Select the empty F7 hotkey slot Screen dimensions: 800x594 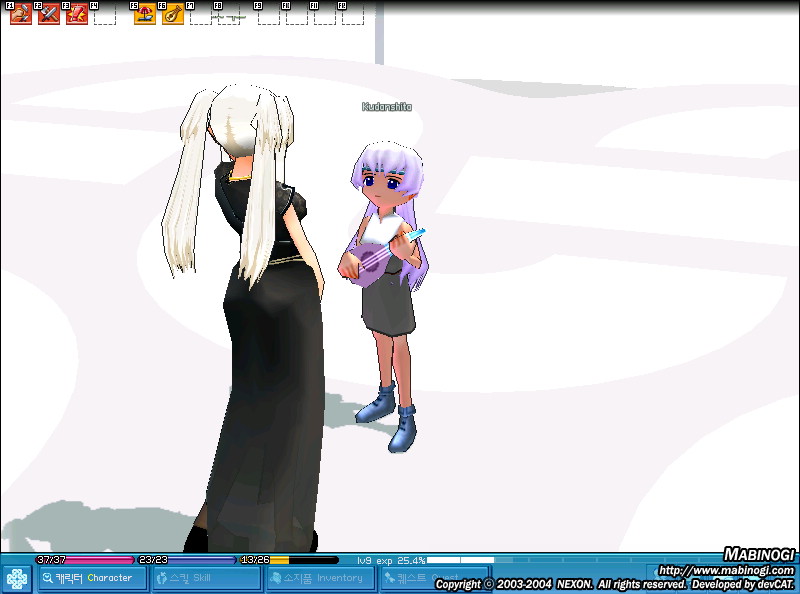click(x=201, y=14)
